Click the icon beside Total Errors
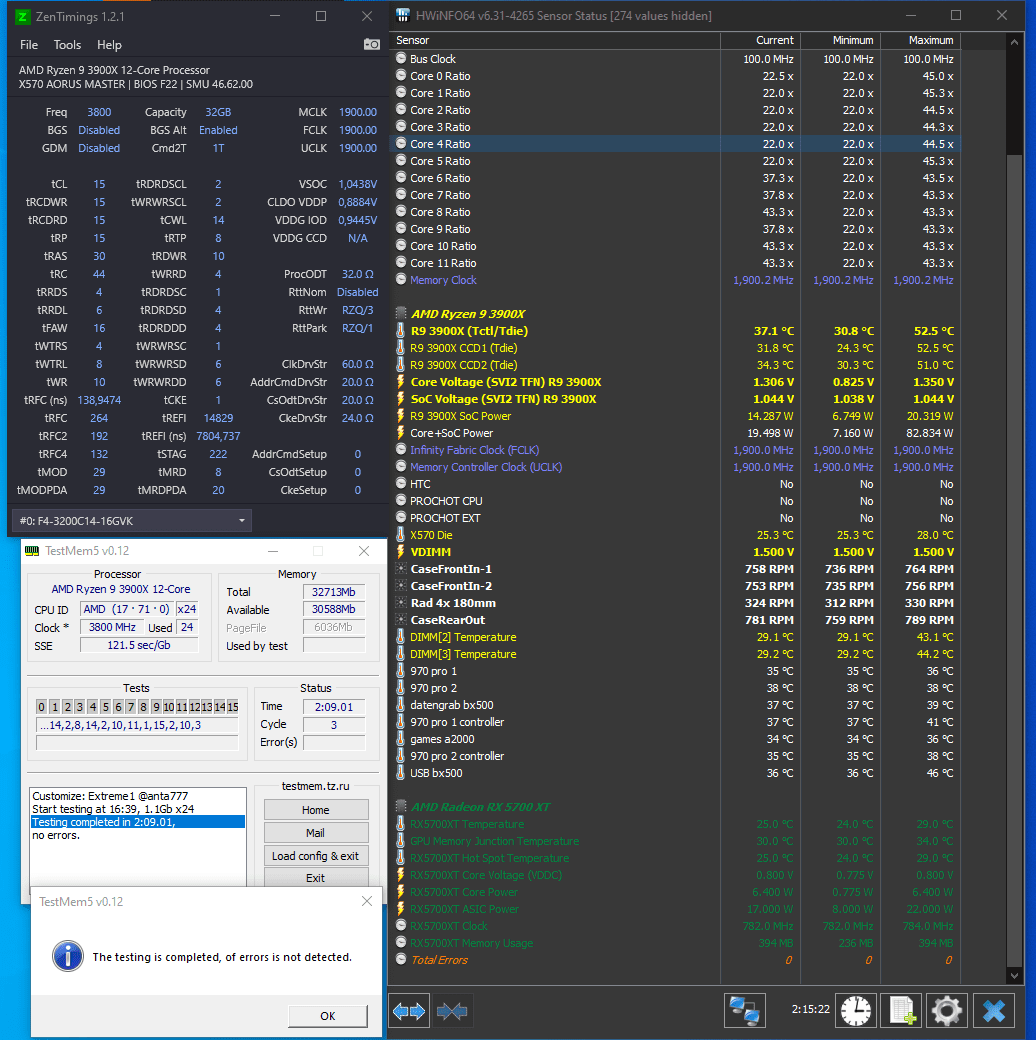The image size is (1036, 1040). (401, 959)
